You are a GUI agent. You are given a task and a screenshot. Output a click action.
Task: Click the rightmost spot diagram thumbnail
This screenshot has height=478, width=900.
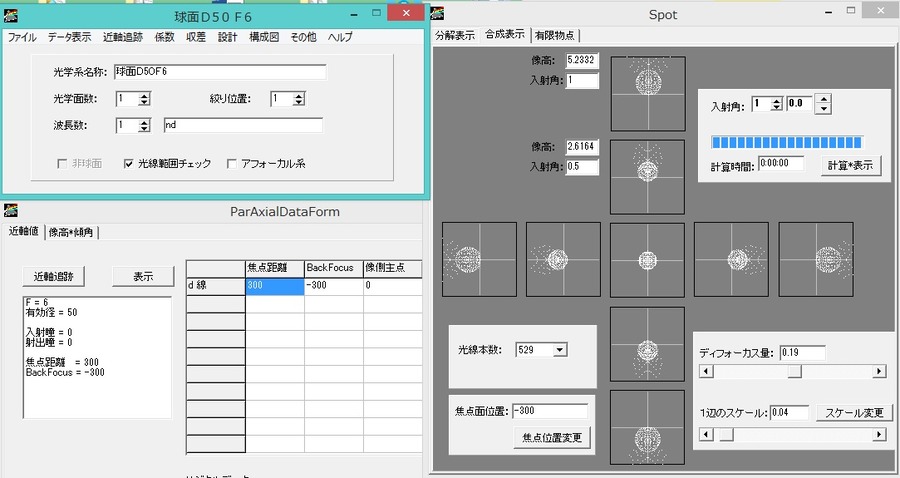[x=816, y=260]
